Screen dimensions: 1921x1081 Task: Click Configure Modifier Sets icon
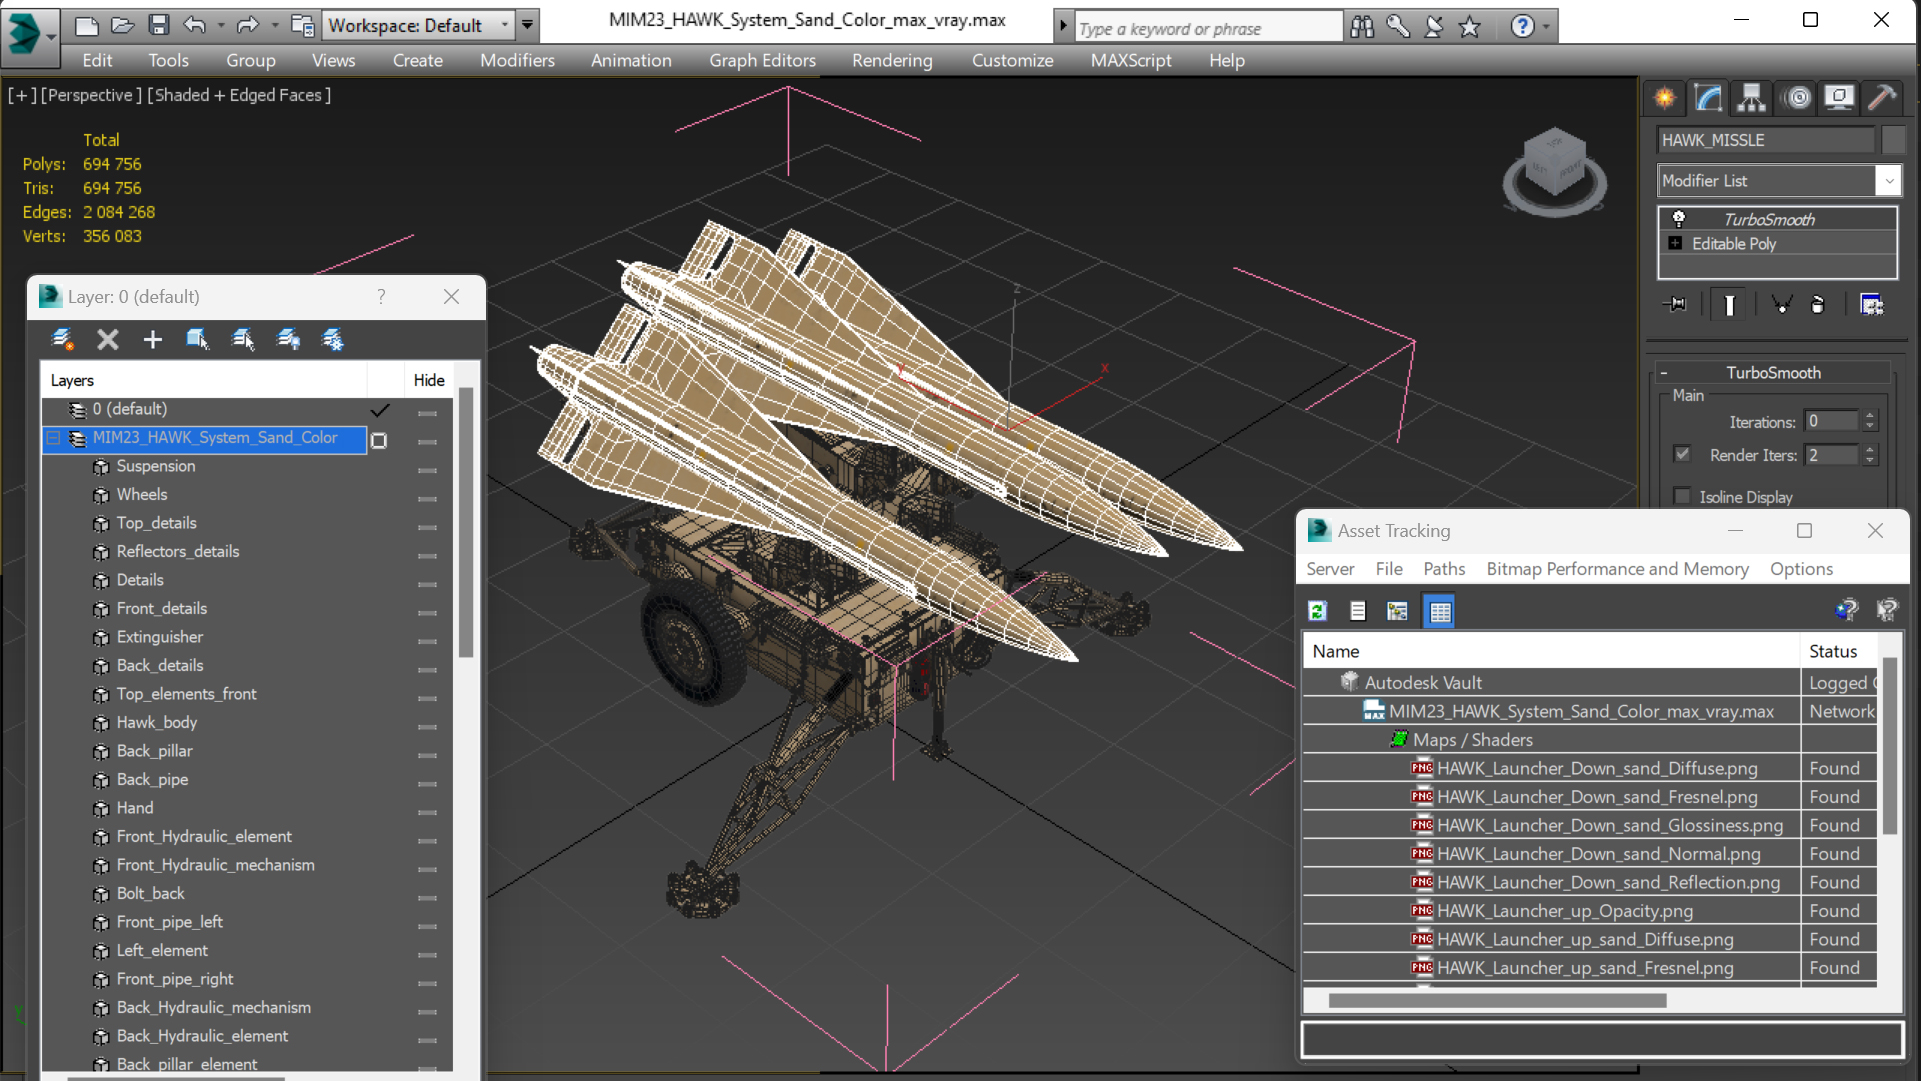coord(1871,304)
